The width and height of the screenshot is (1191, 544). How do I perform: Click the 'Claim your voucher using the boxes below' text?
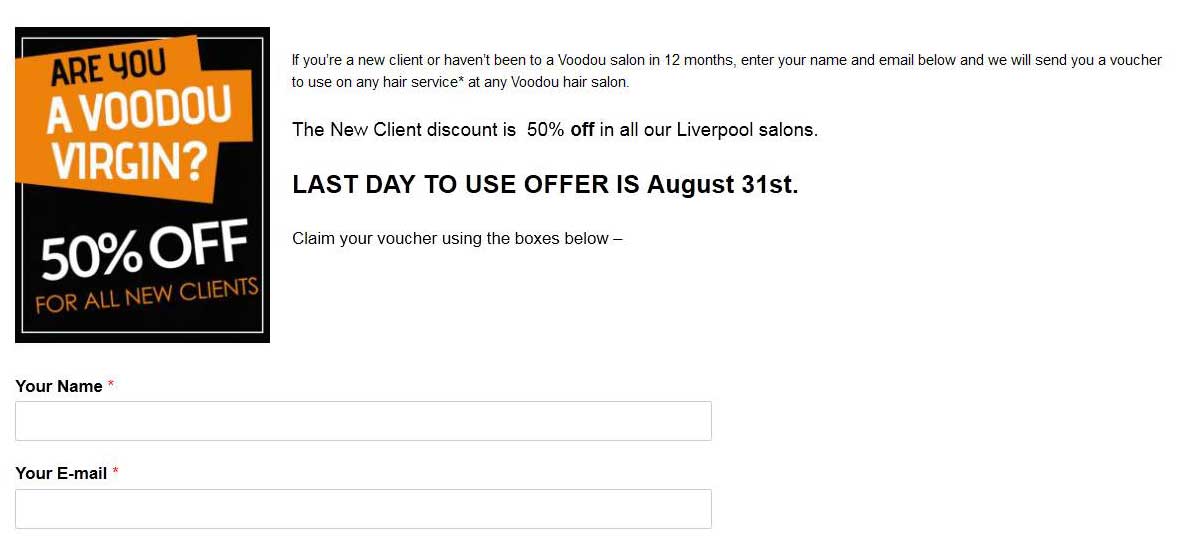pos(457,239)
